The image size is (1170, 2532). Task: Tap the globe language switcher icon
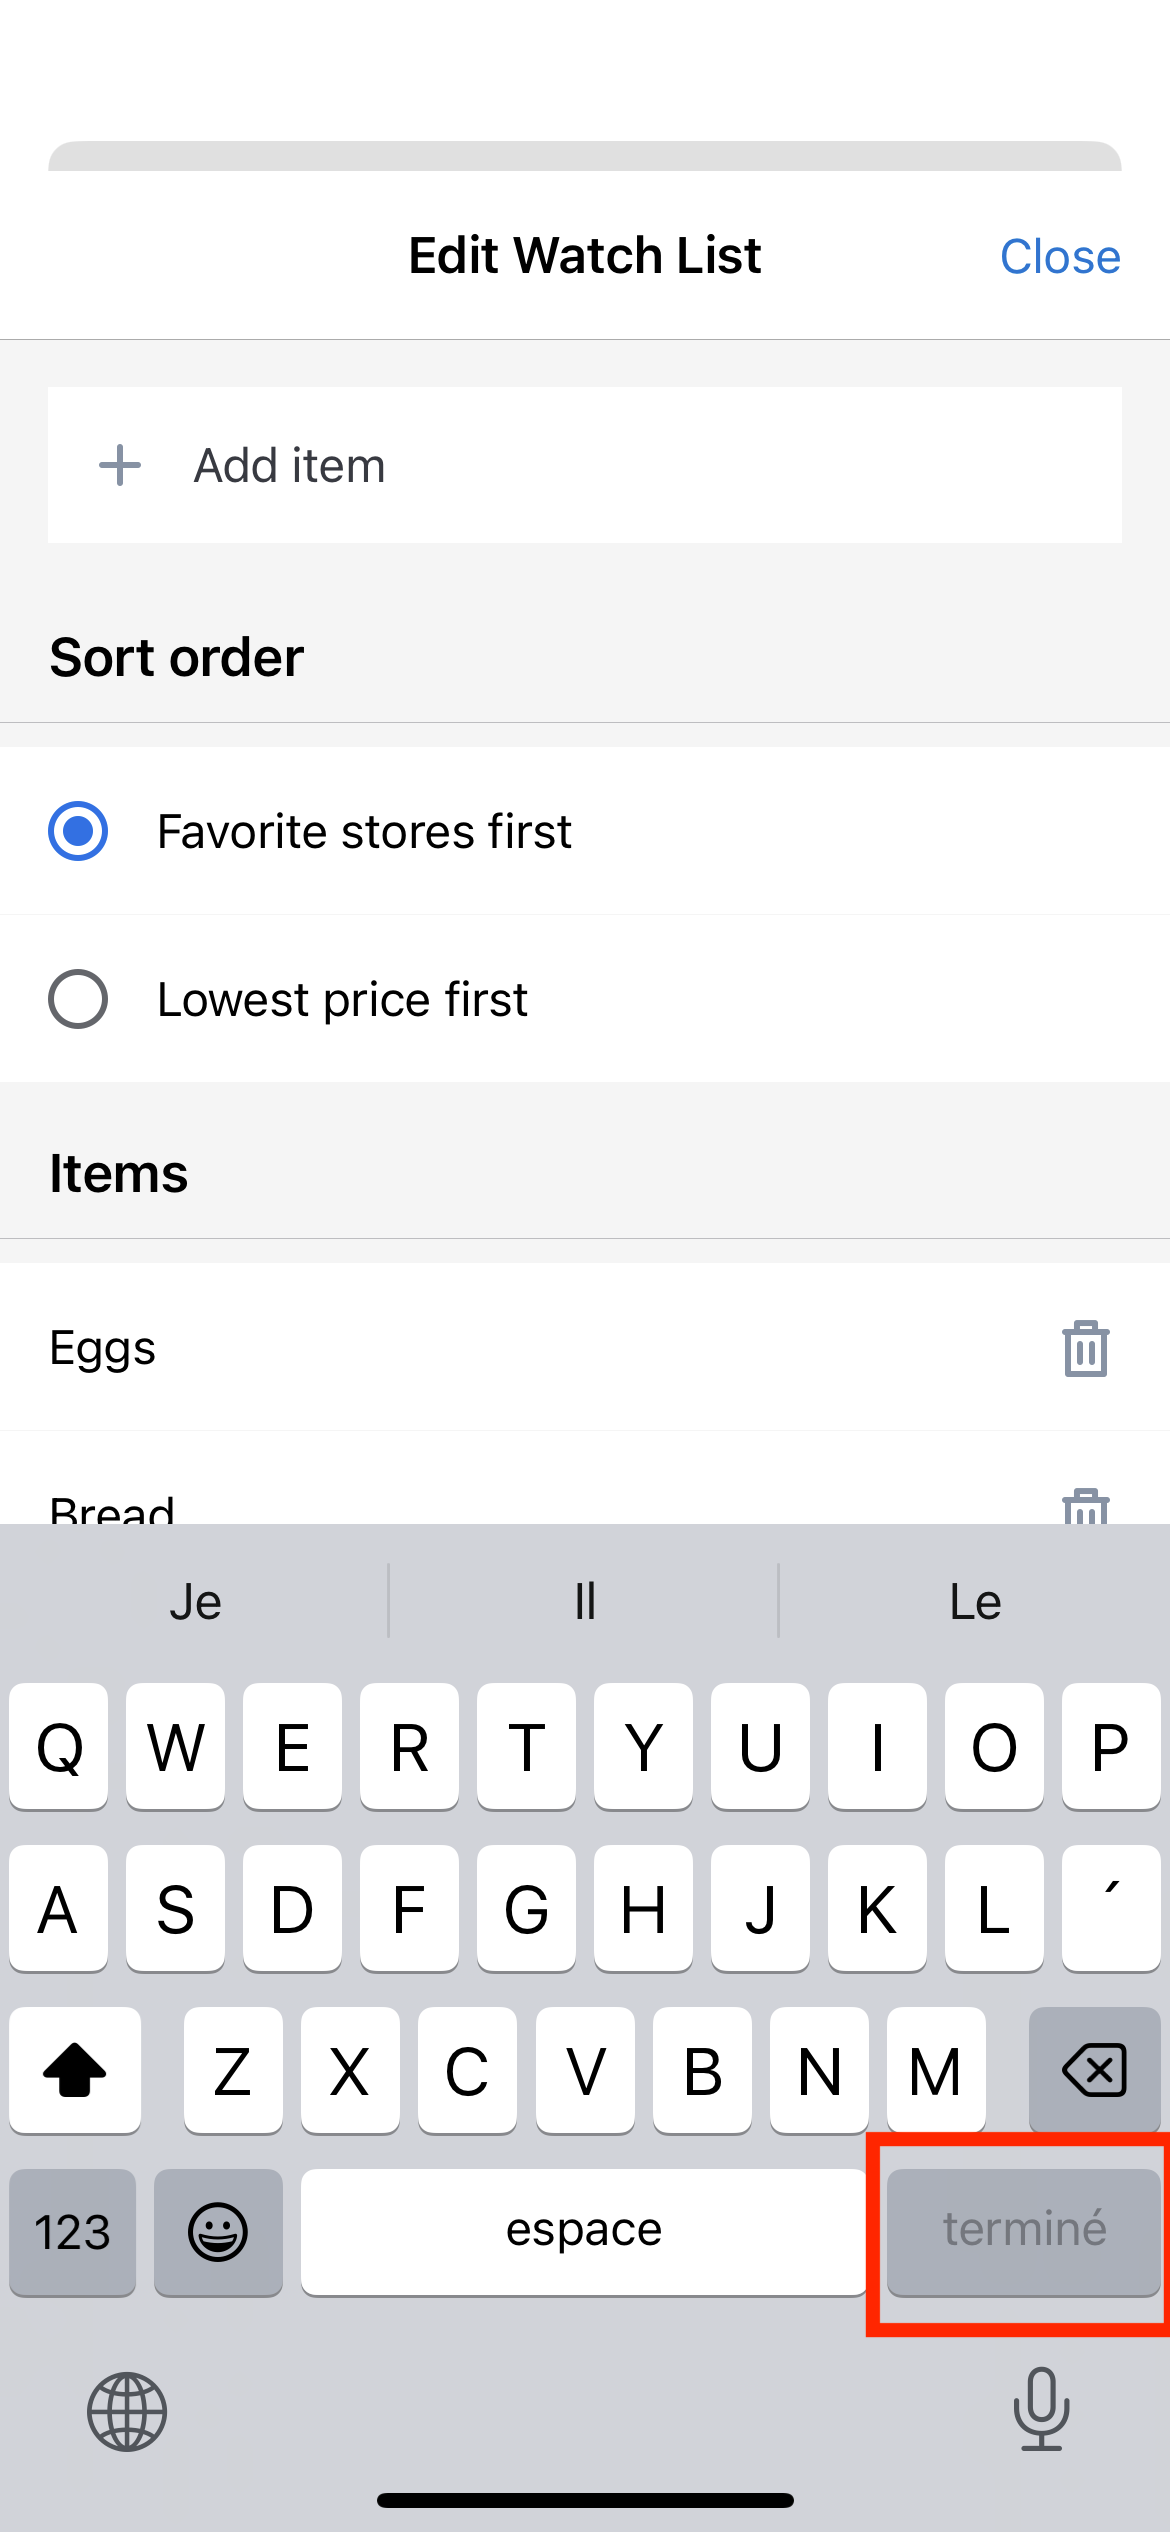[x=127, y=2411]
